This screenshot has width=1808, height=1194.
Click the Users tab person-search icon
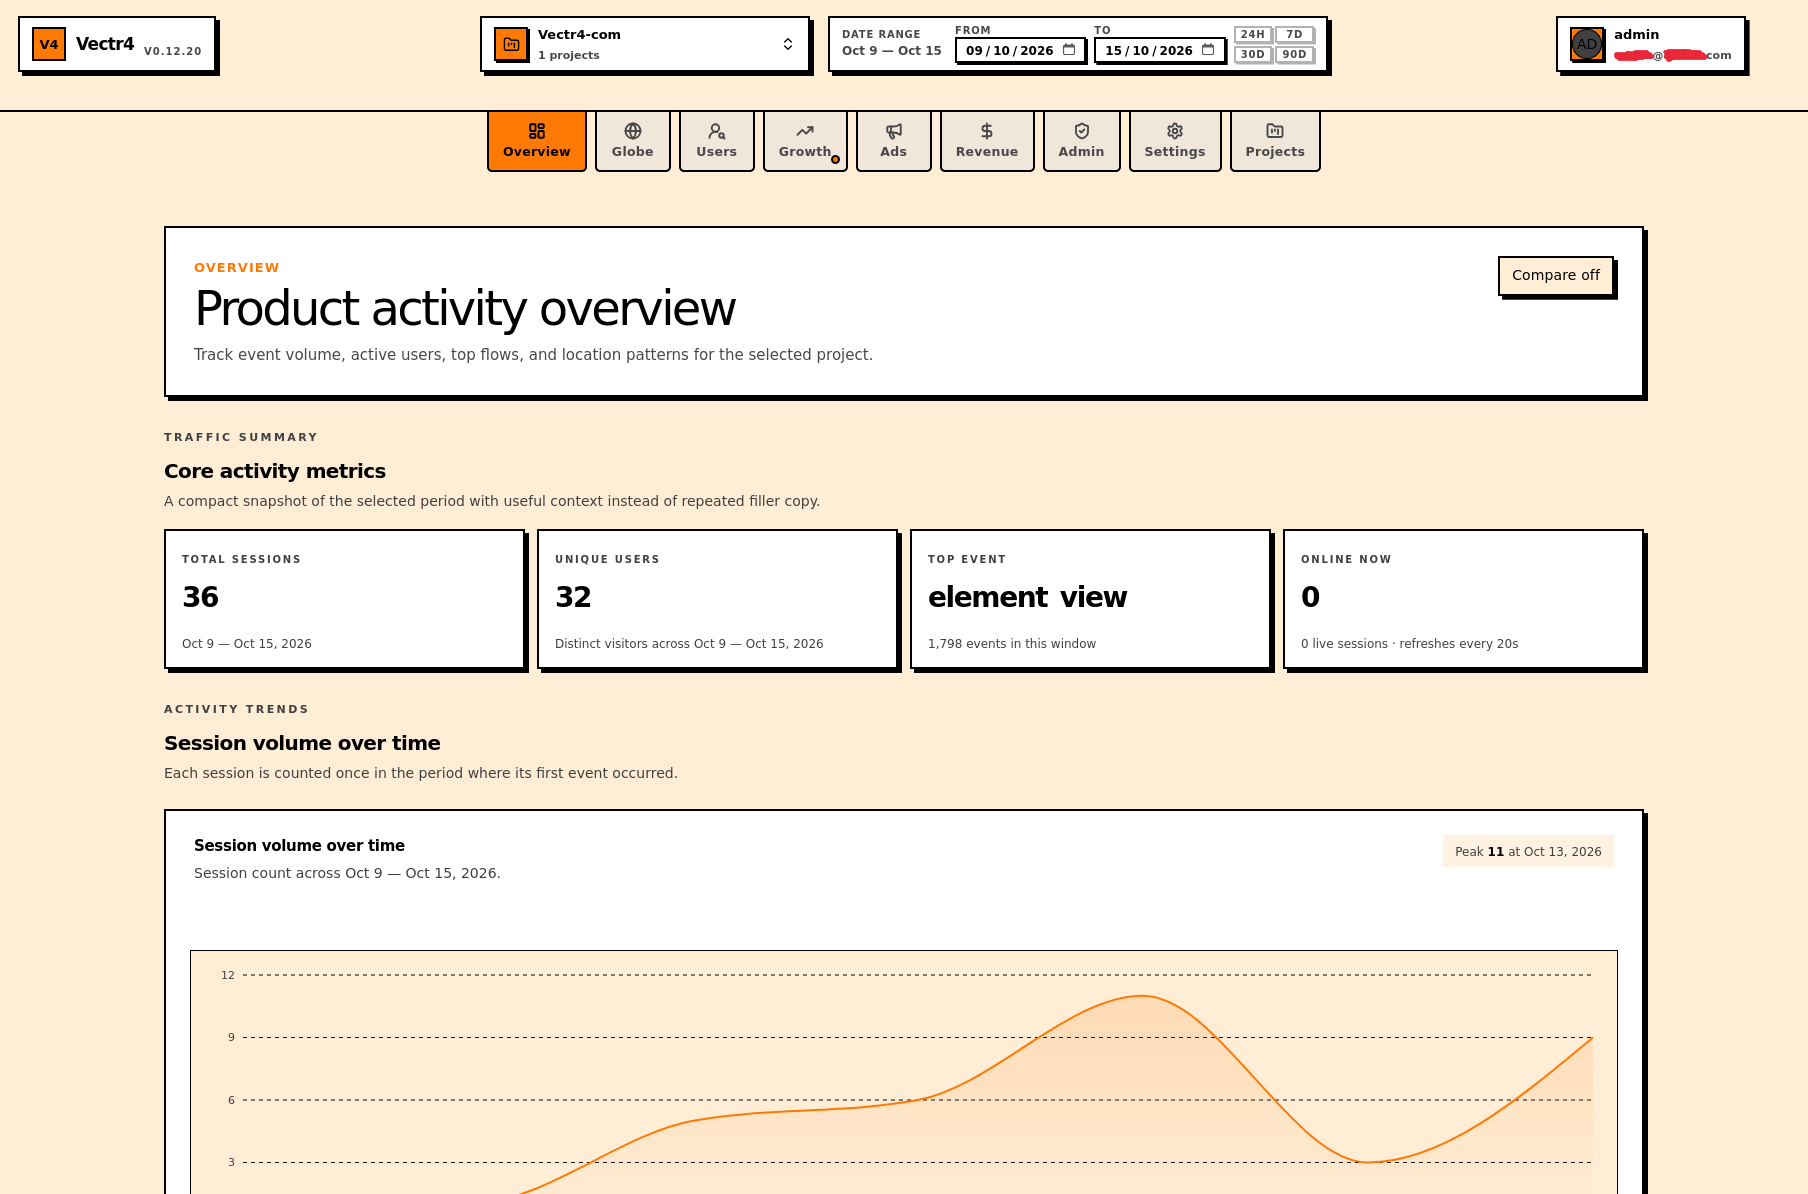point(717,131)
